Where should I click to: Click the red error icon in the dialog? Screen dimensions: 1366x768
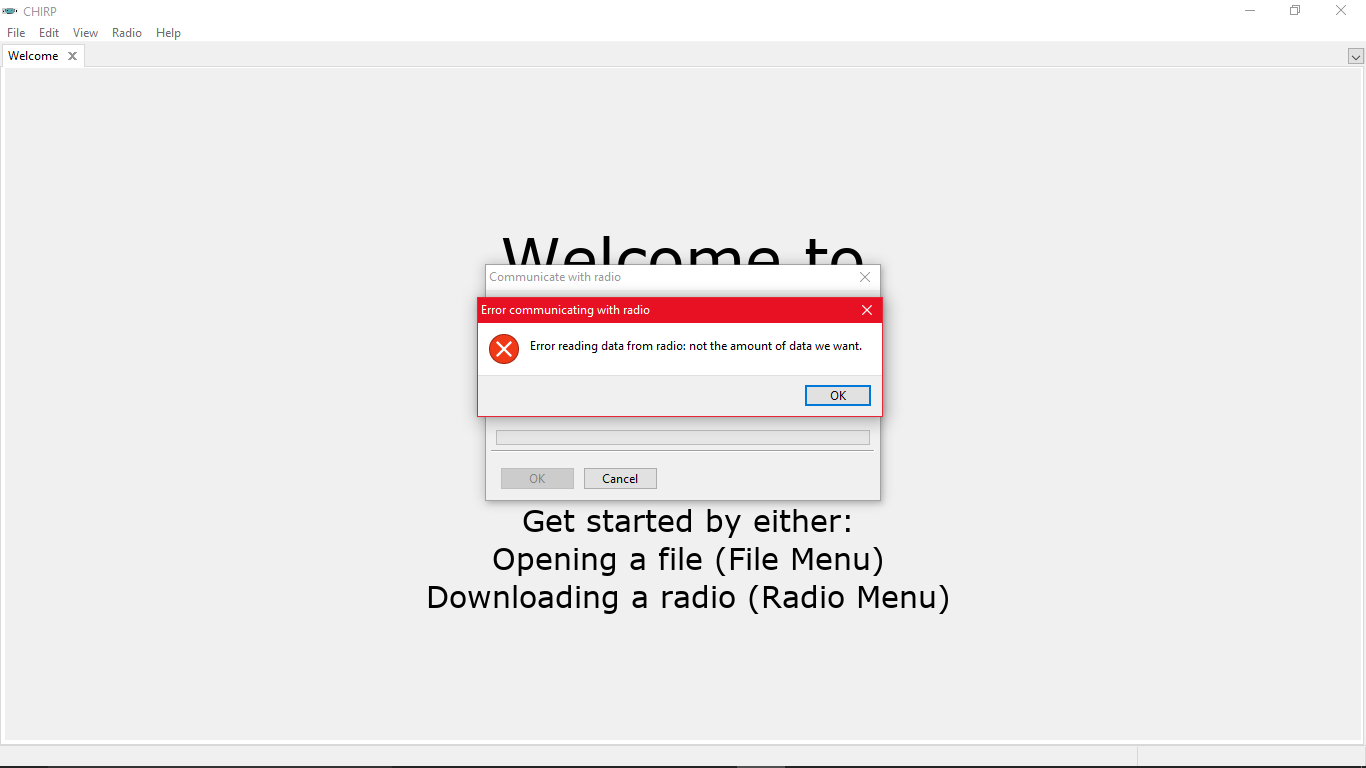pyautogui.click(x=504, y=349)
